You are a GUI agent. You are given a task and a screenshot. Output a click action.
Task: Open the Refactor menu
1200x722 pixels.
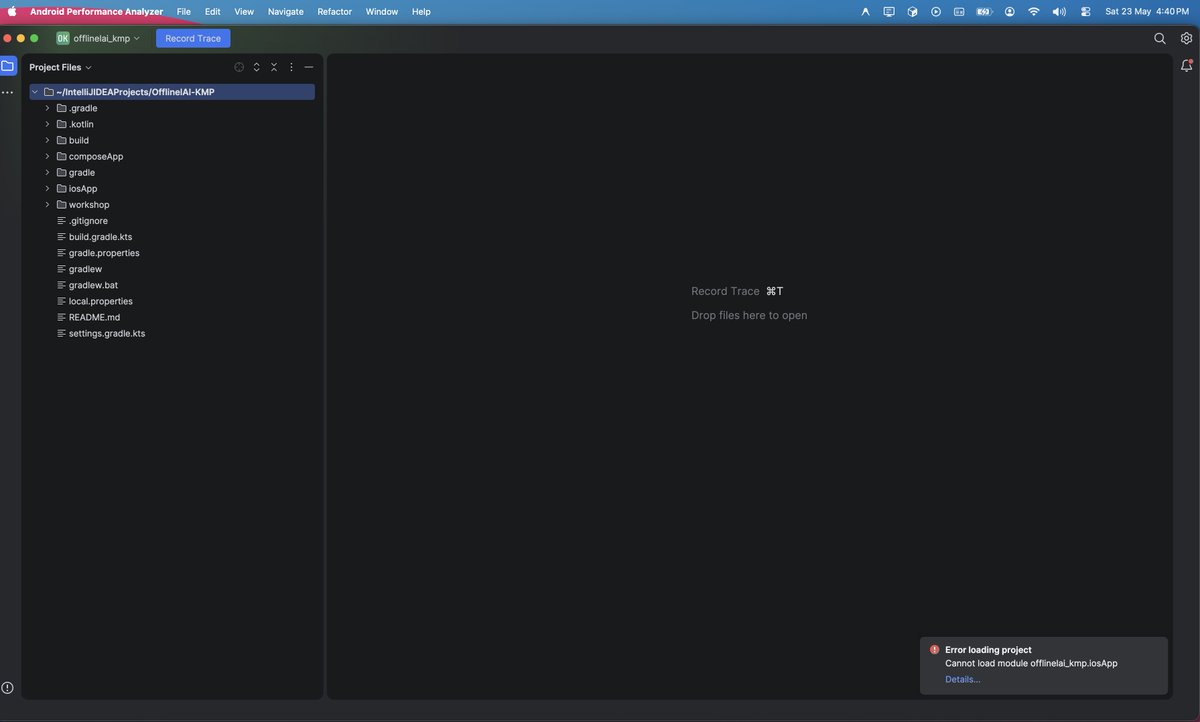pyautogui.click(x=334, y=11)
